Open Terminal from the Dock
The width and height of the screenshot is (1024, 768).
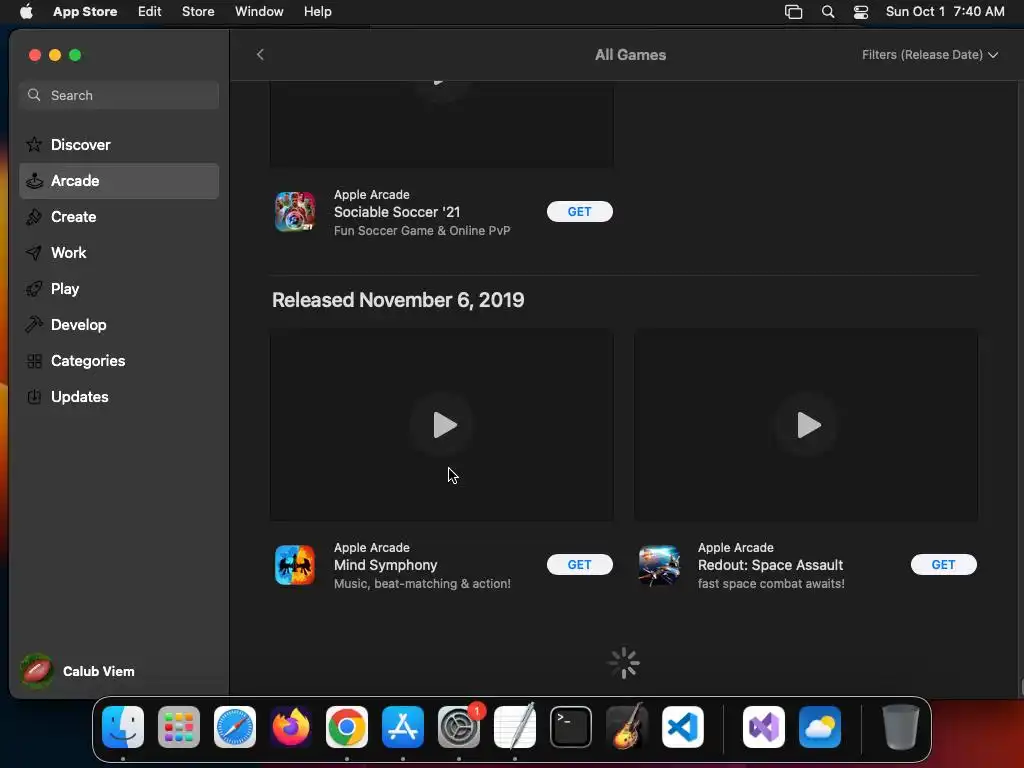(x=571, y=727)
